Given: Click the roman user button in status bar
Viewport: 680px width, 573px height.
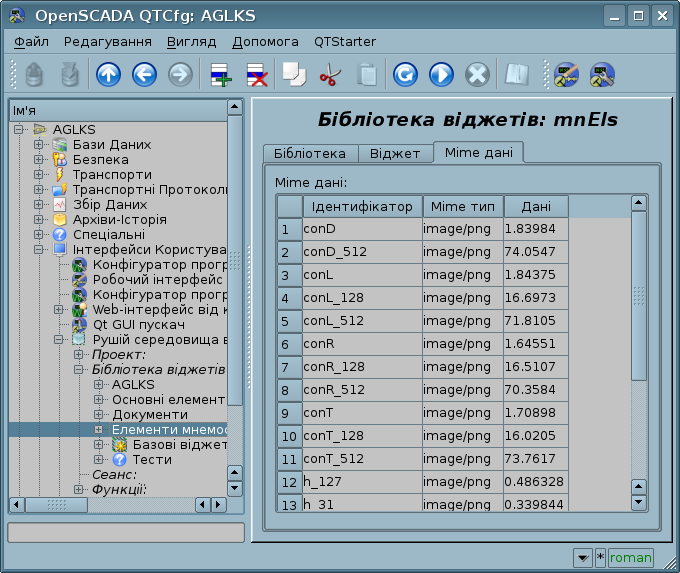Looking at the screenshot, I should (631, 557).
